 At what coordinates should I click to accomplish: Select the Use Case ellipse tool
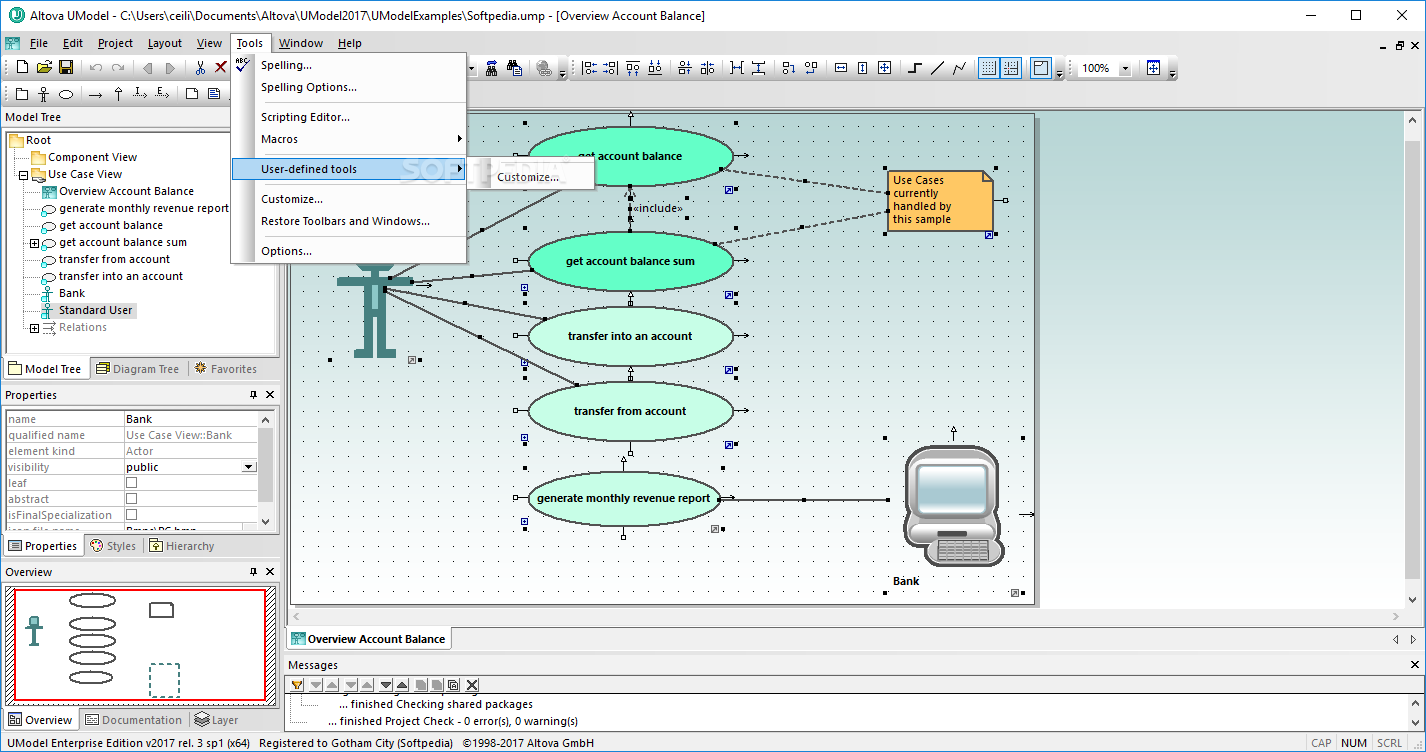[66, 94]
